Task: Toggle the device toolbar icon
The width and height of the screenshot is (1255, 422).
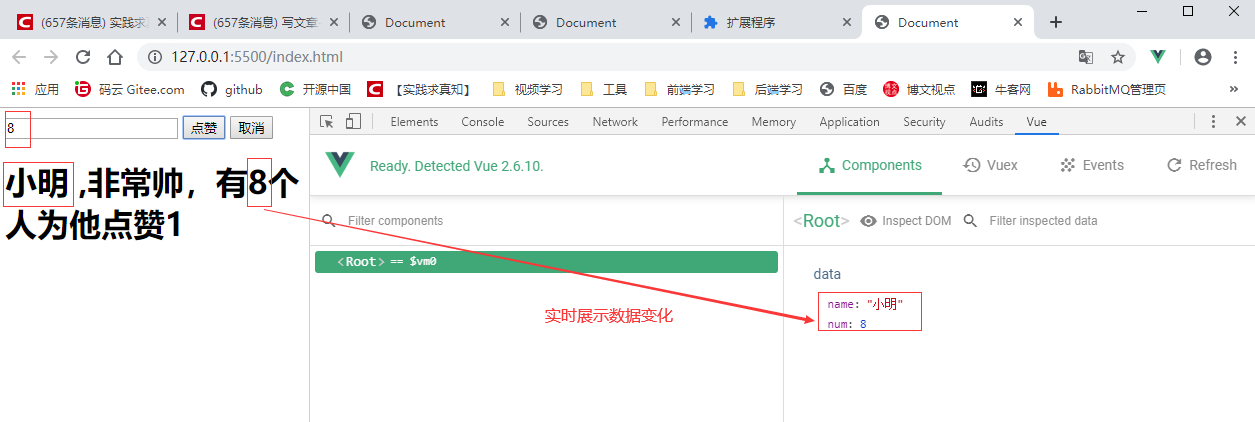Action: [353, 122]
